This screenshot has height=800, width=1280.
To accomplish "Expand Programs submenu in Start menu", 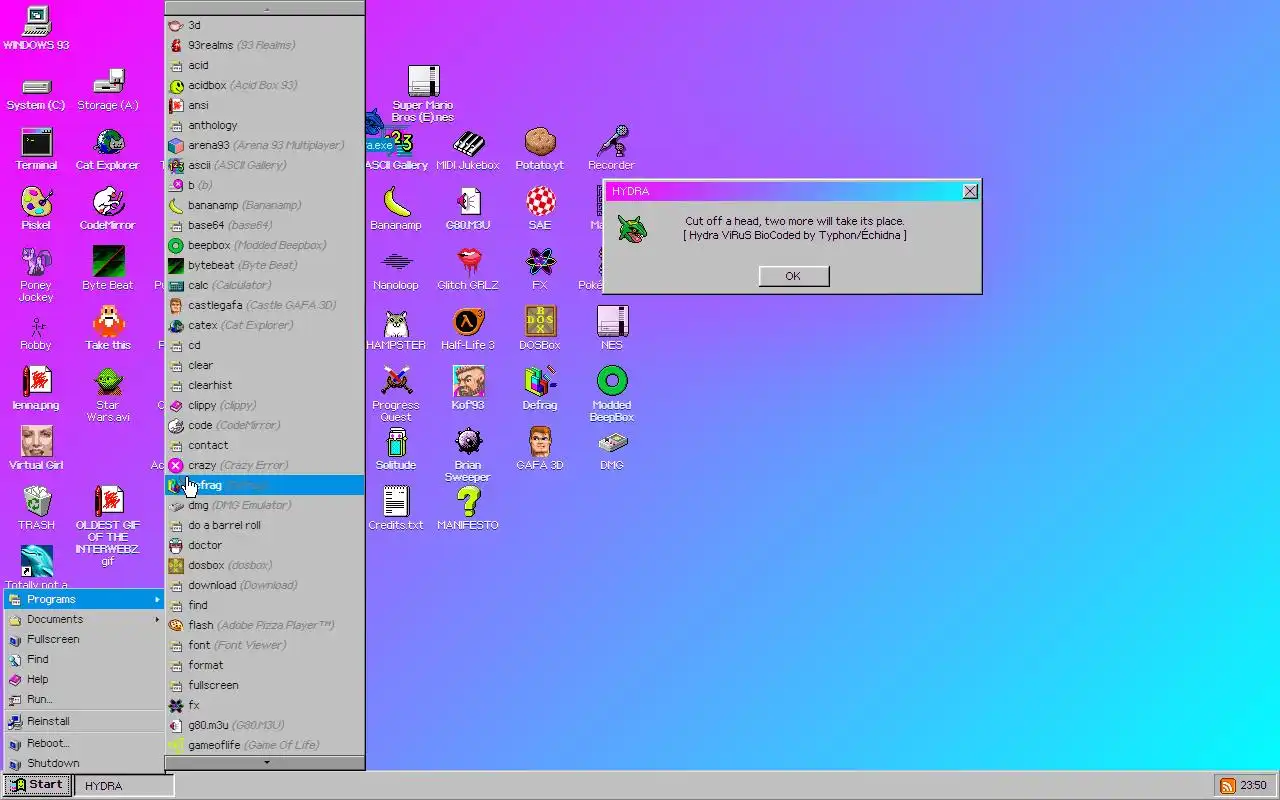I will pyautogui.click(x=84, y=599).
